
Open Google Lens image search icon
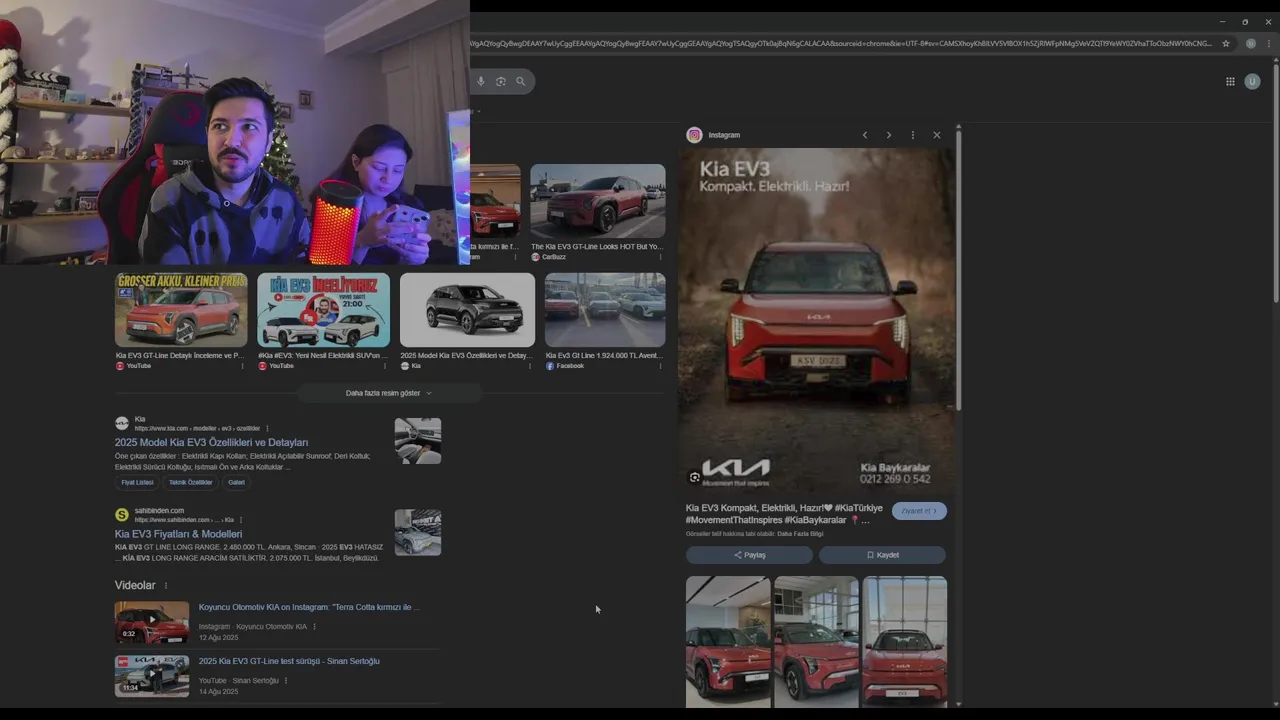coord(501,81)
